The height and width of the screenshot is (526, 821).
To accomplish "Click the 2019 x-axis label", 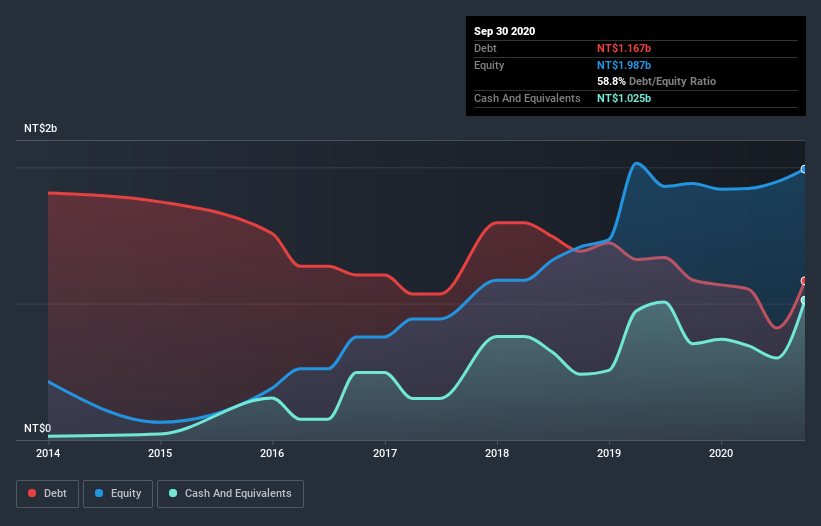I will tap(609, 453).
